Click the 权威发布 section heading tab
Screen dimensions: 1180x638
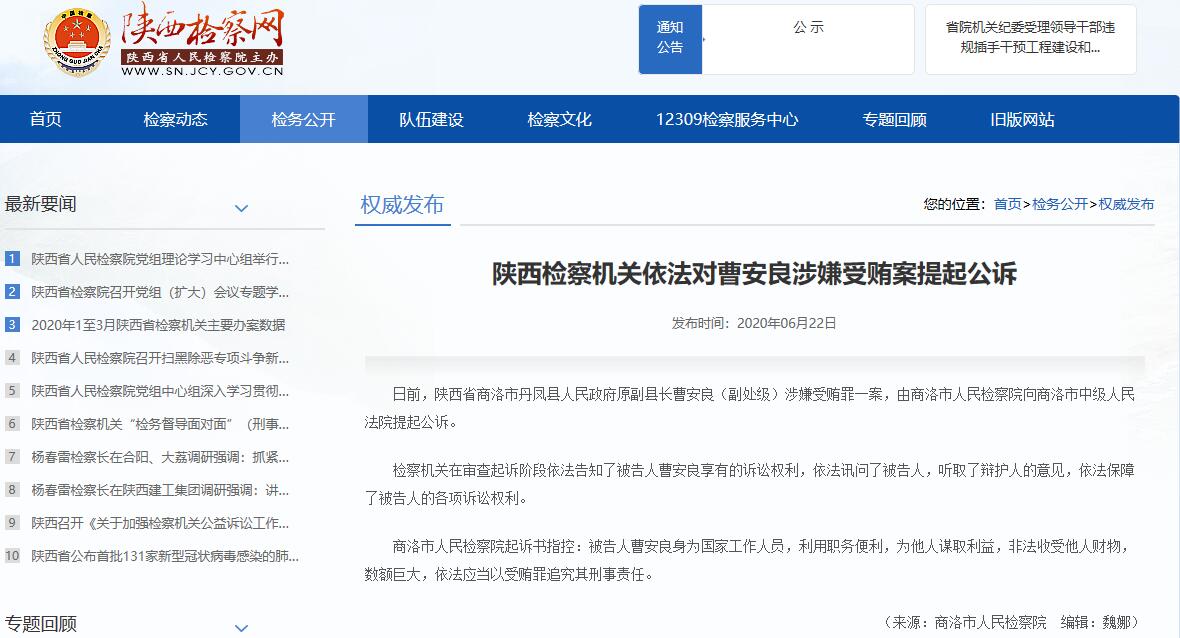tap(402, 205)
